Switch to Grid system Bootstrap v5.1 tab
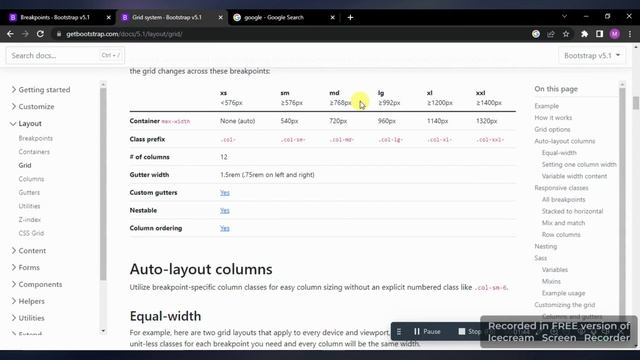Image resolution: width=640 pixels, height=360 pixels. click(167, 18)
